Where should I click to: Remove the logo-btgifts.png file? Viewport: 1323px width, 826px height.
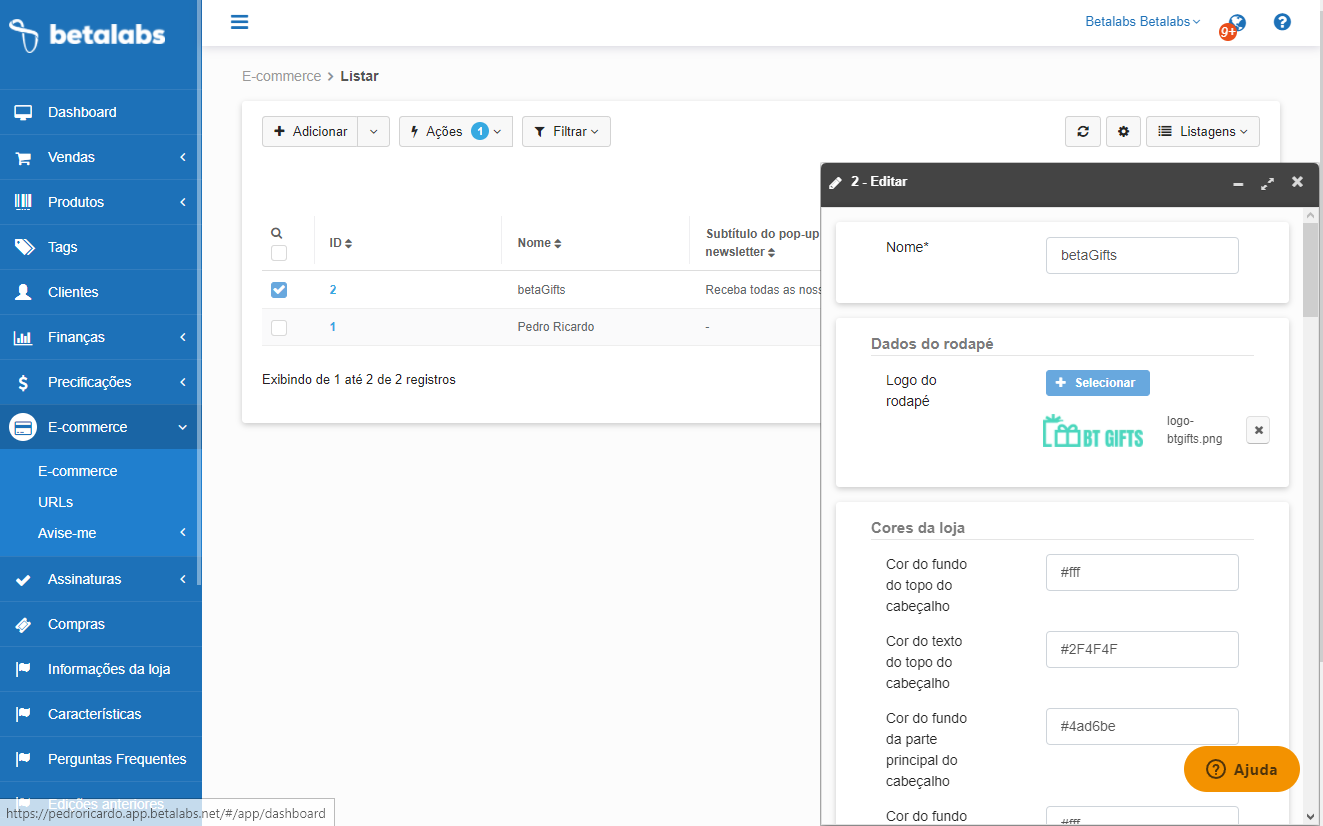(1258, 430)
